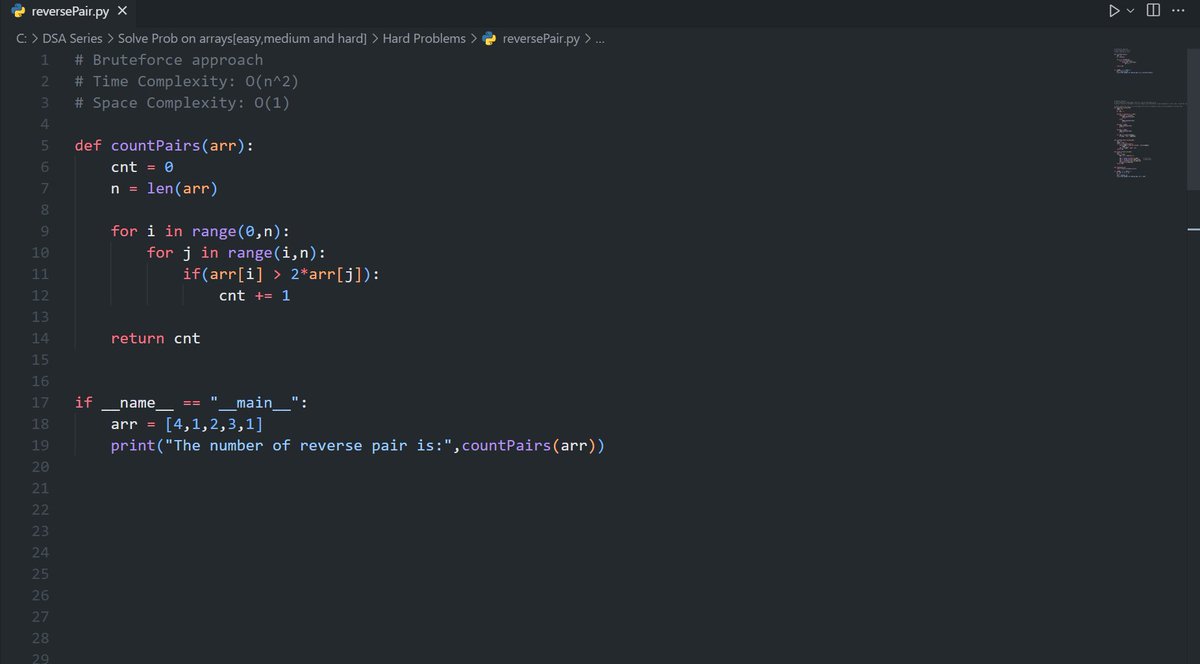Open the Hard Problems breadcrumb folder
Viewport: 1200px width, 664px height.
click(x=424, y=39)
